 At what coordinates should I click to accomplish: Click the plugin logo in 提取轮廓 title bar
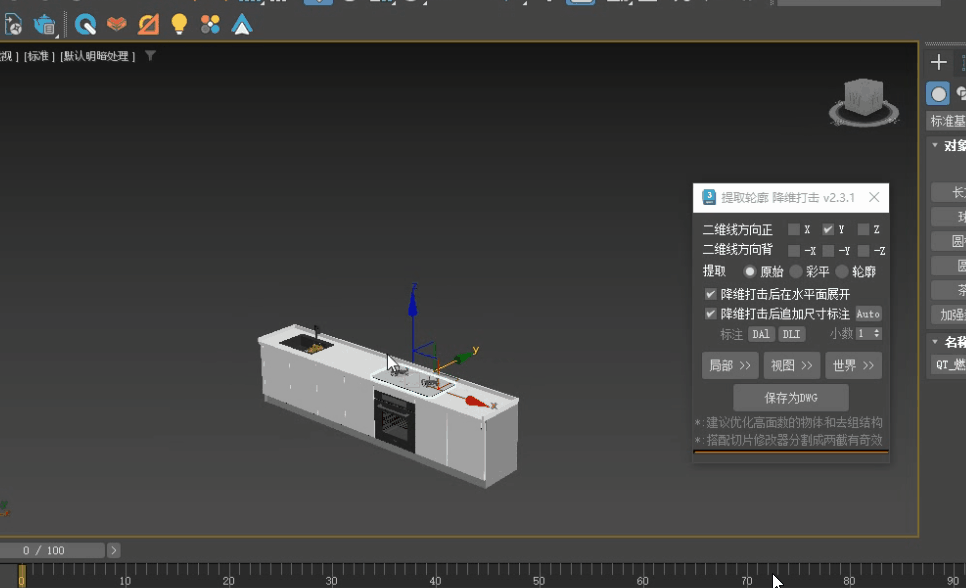[x=709, y=197]
